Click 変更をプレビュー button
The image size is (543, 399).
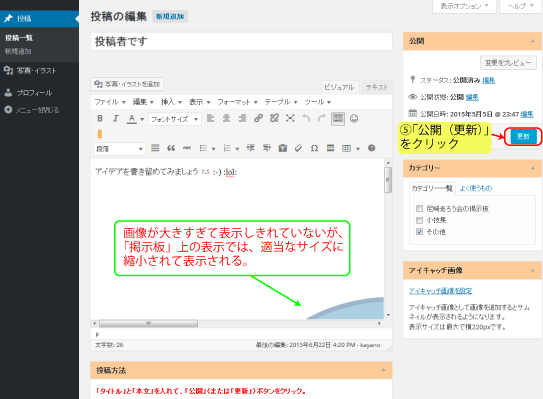coord(508,63)
